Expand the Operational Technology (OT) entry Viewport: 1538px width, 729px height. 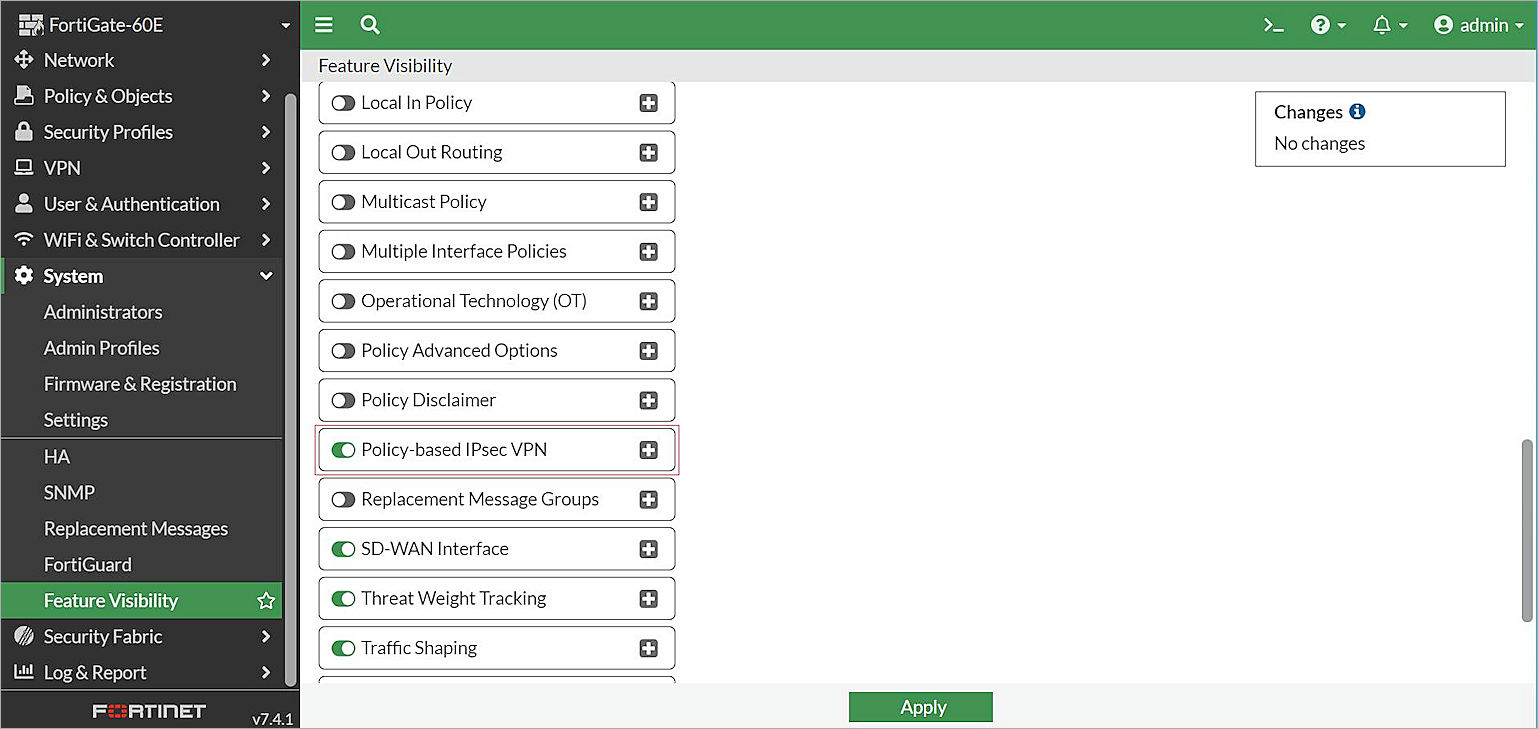(x=648, y=300)
